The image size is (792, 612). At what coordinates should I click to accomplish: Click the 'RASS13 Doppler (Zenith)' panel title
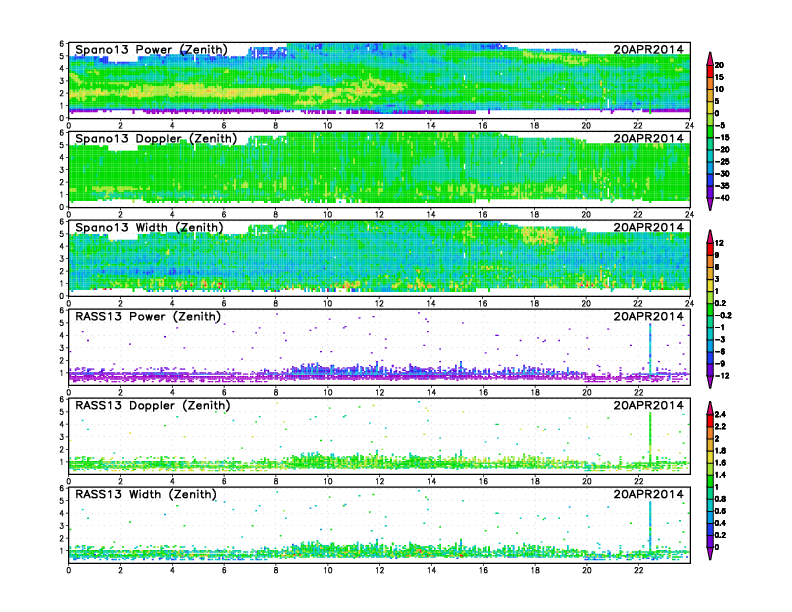(x=153, y=405)
